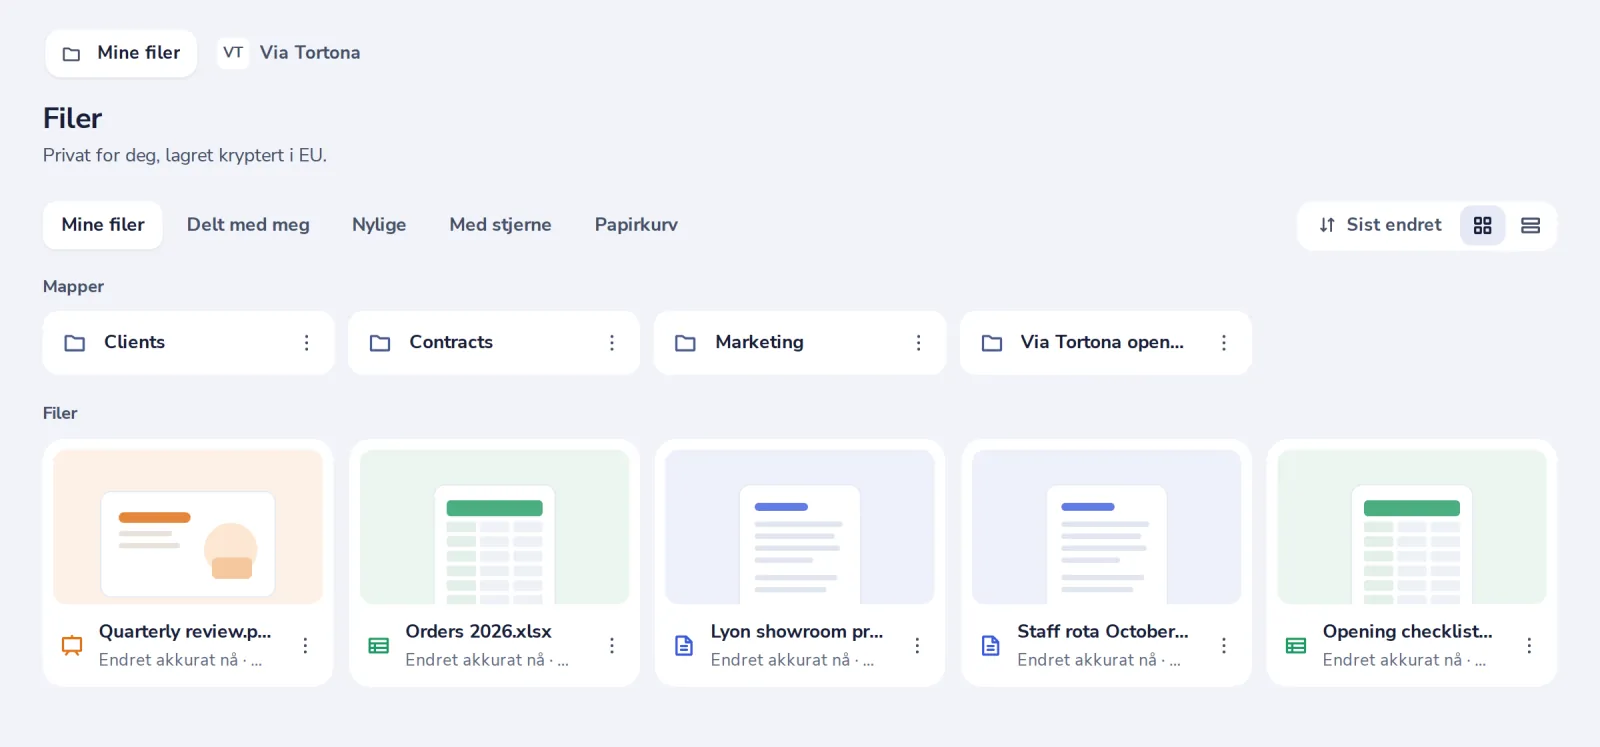Switch to the Delt med meg tab

pyautogui.click(x=248, y=225)
